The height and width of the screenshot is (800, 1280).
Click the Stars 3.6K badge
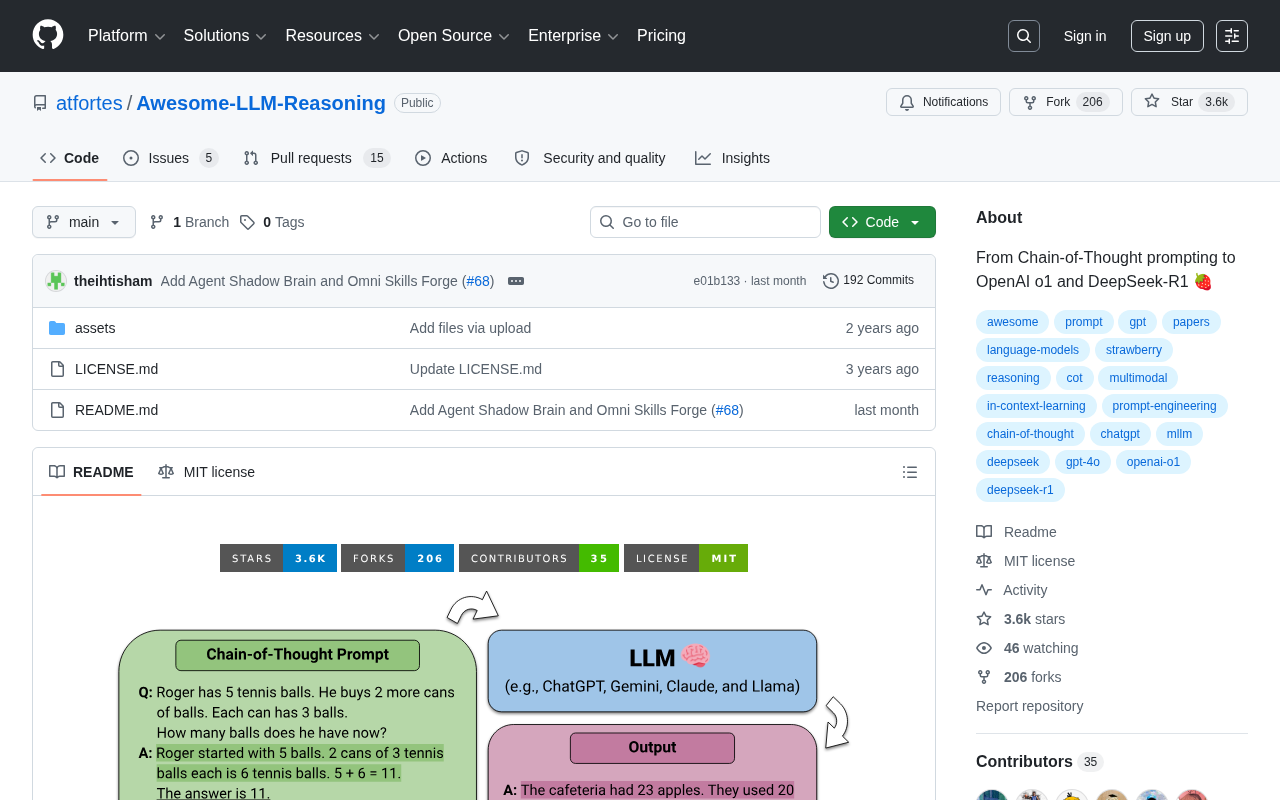click(278, 558)
